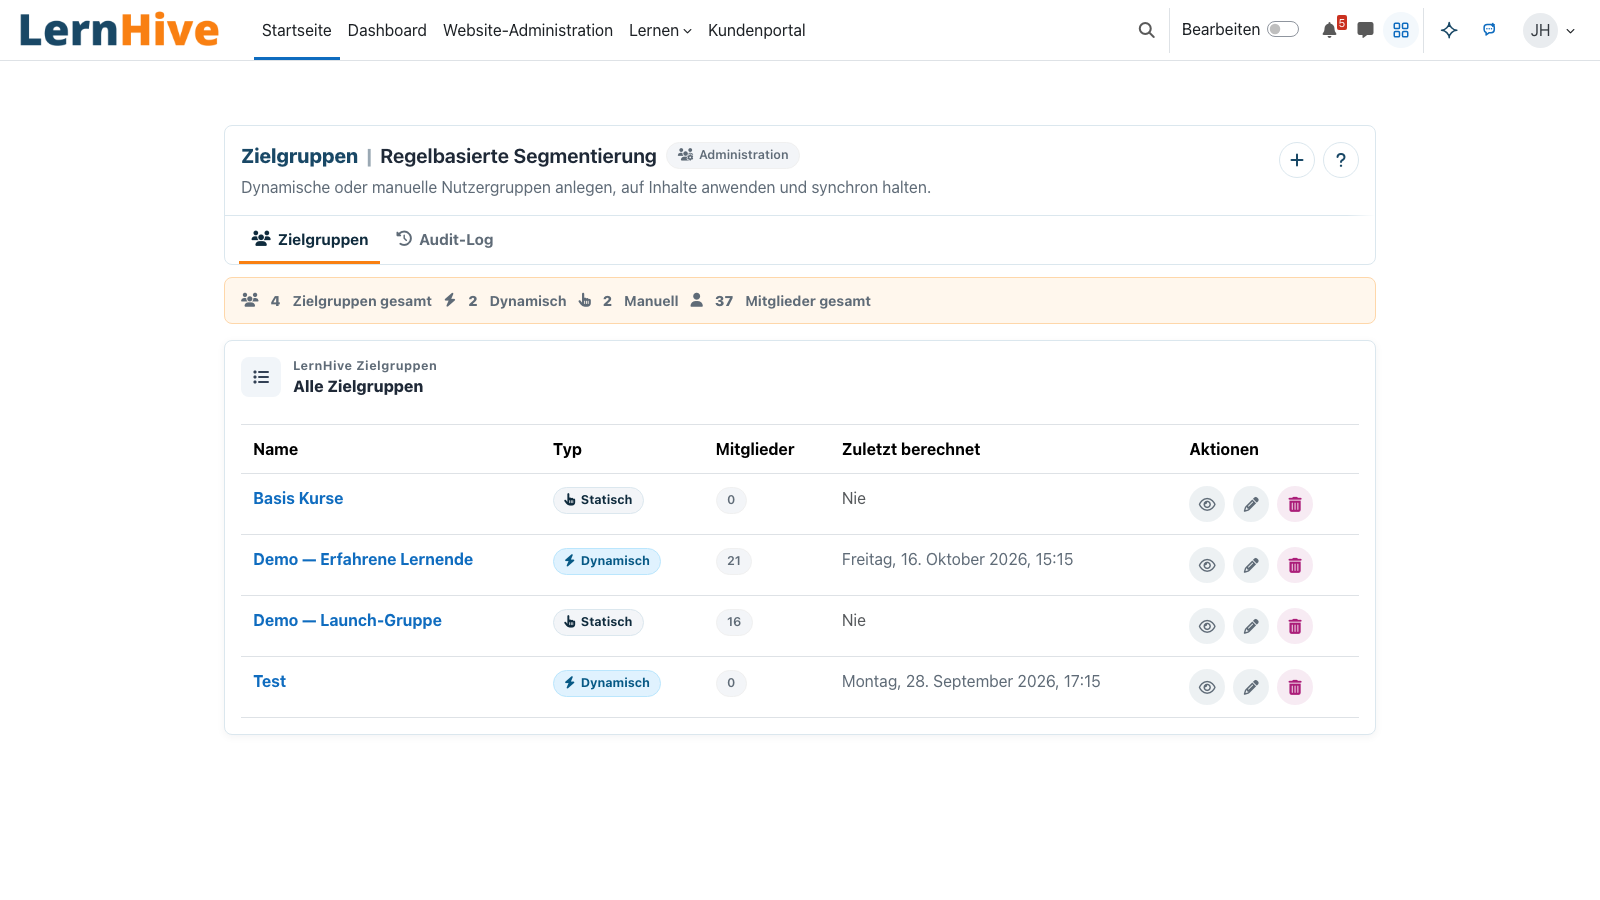Open the notifications bell
This screenshot has width=1600, height=900.
pyautogui.click(x=1330, y=30)
